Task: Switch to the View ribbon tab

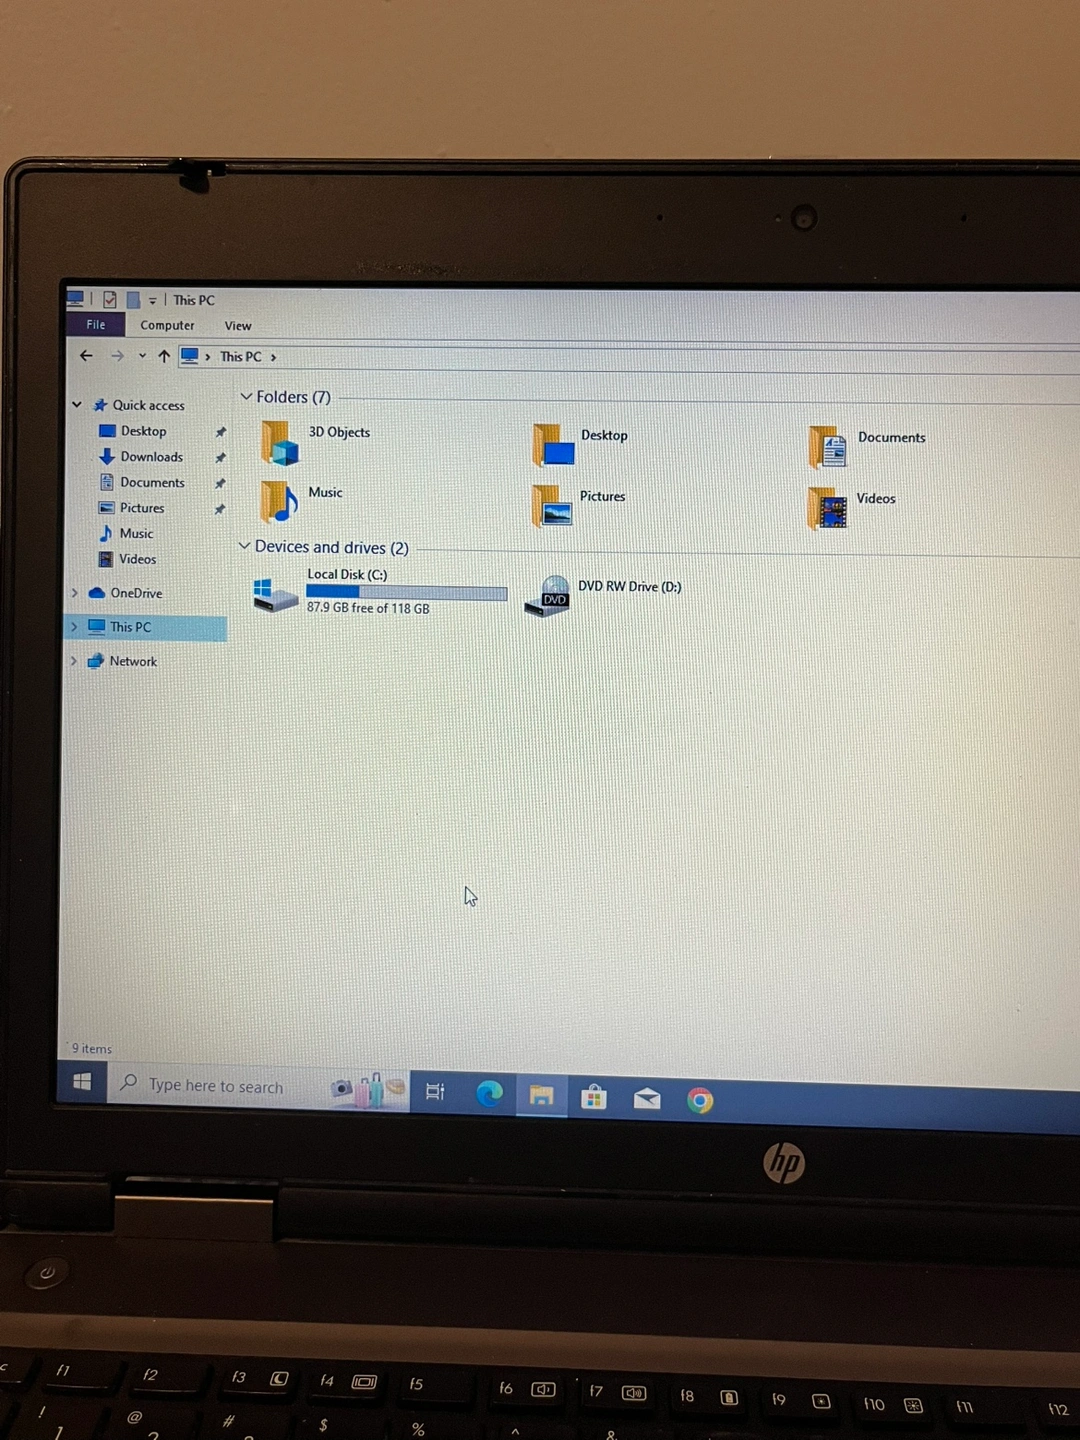Action: 238,326
